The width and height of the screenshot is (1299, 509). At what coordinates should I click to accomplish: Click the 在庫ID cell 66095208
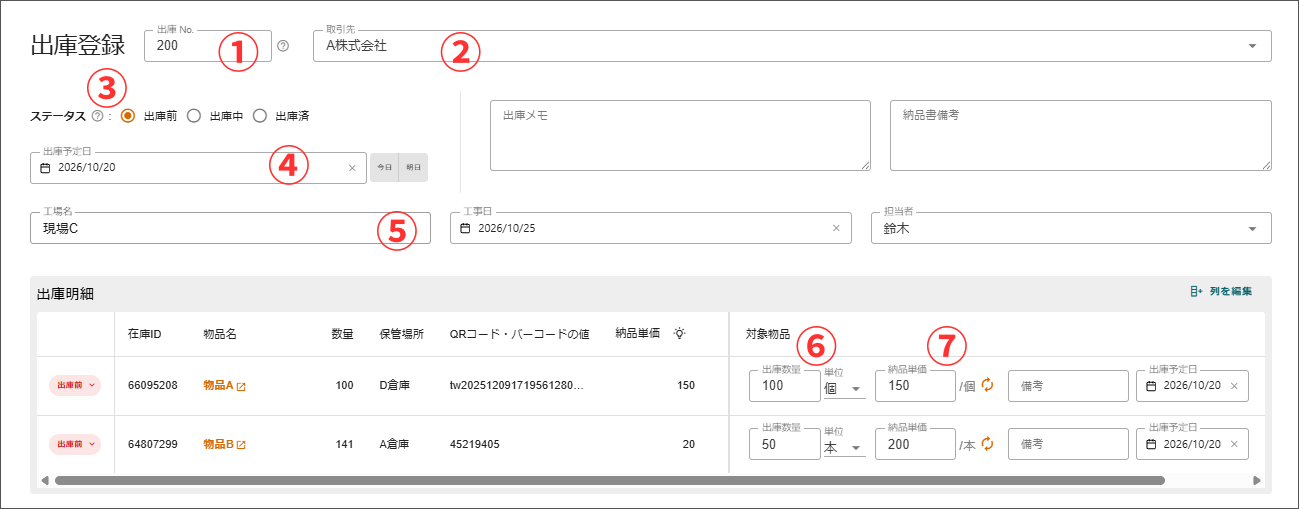(153, 385)
